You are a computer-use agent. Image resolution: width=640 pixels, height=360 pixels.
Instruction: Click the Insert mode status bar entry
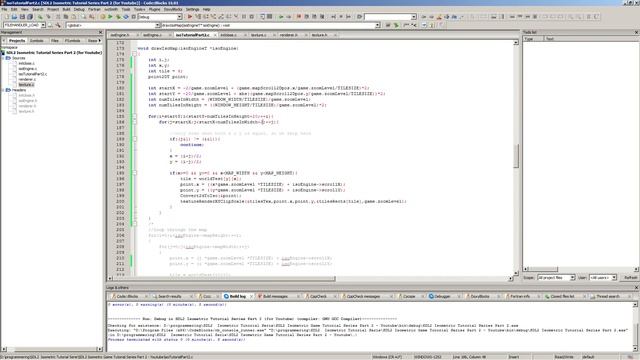click(x=513, y=357)
